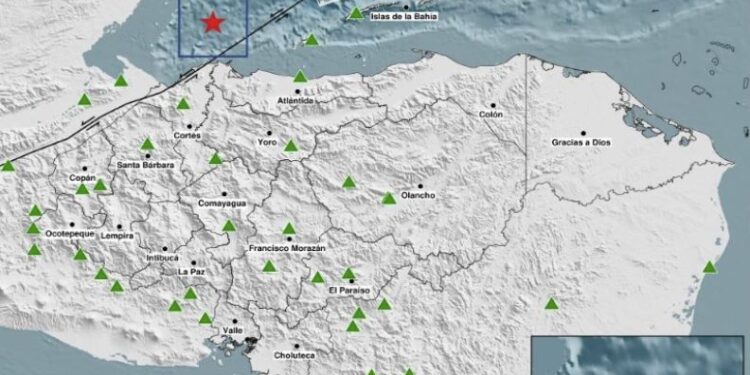
Task: Click the station triangle on the far east coast
Action: click(x=710, y=267)
